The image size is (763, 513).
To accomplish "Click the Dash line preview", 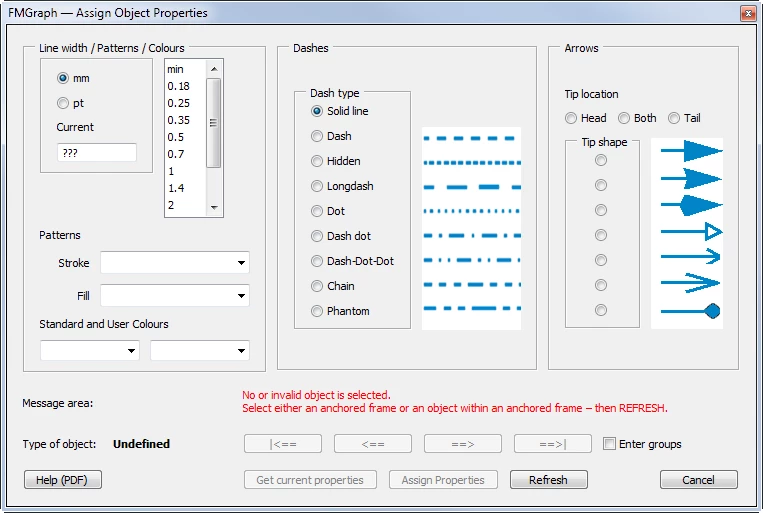I will pyautogui.click(x=470, y=139).
